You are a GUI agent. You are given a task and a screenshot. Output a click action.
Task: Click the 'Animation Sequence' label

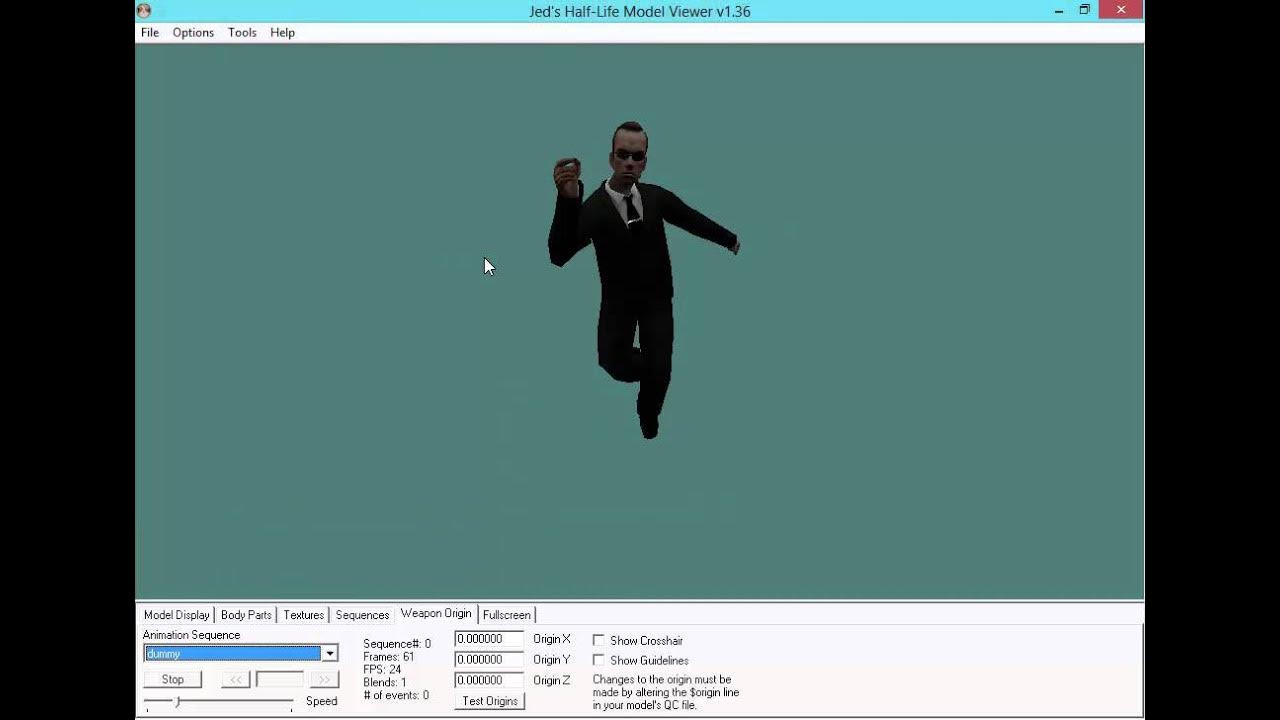pos(192,635)
